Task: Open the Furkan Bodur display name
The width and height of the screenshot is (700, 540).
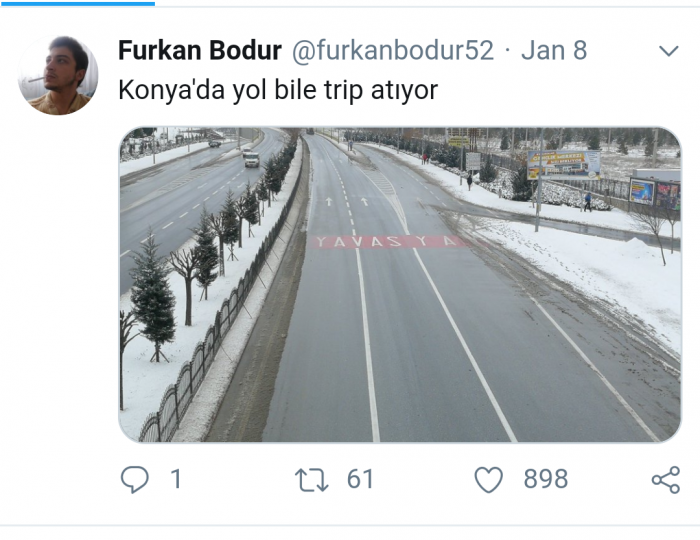Action: (200, 50)
